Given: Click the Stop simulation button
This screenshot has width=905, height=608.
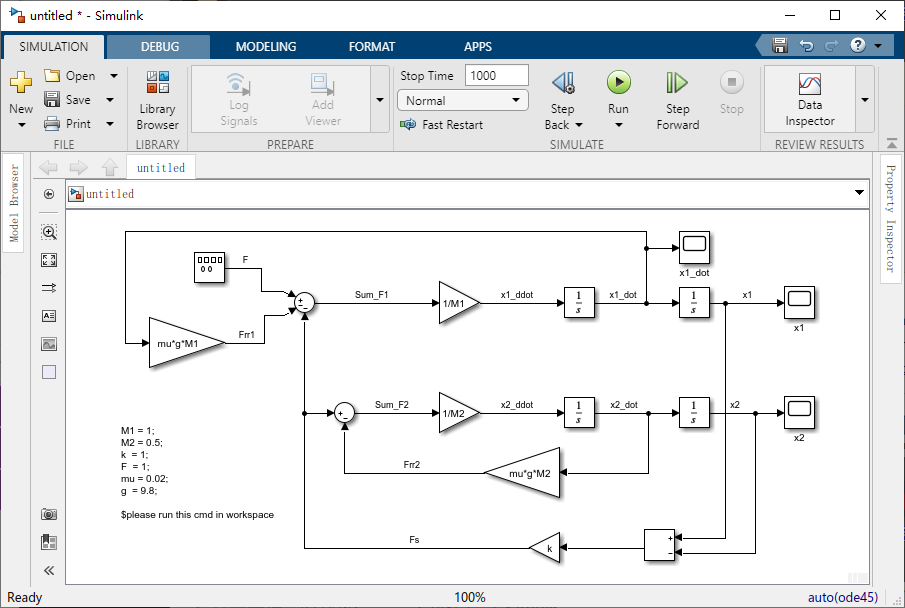Looking at the screenshot, I should [x=731, y=92].
